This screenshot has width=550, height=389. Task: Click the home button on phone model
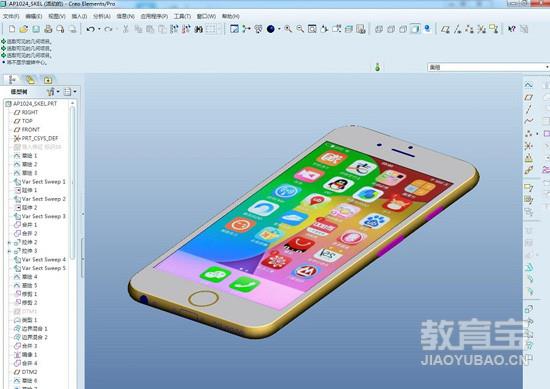point(203,299)
